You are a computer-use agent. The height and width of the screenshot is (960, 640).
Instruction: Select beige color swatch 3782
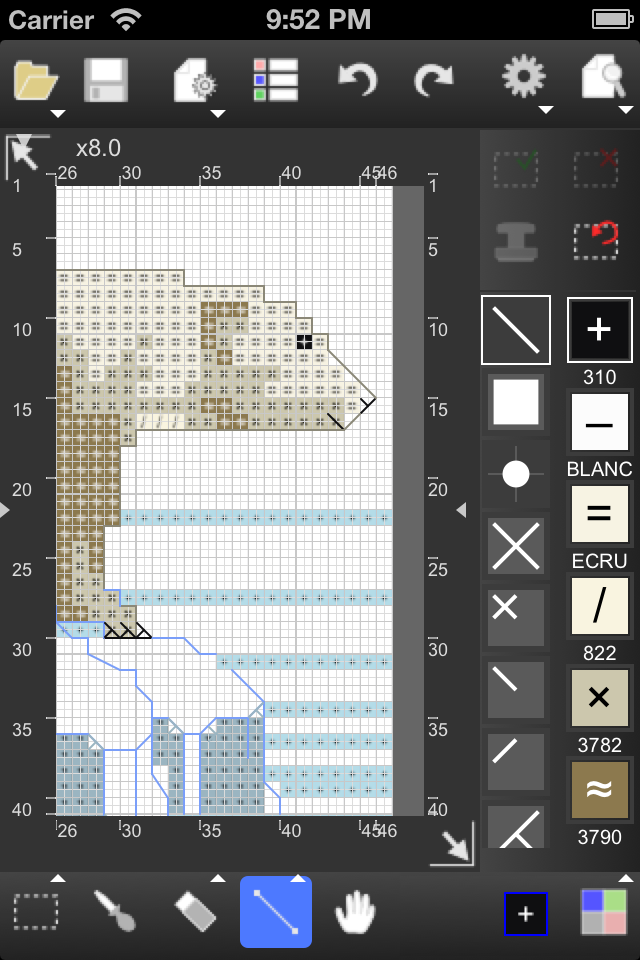[x=599, y=698]
